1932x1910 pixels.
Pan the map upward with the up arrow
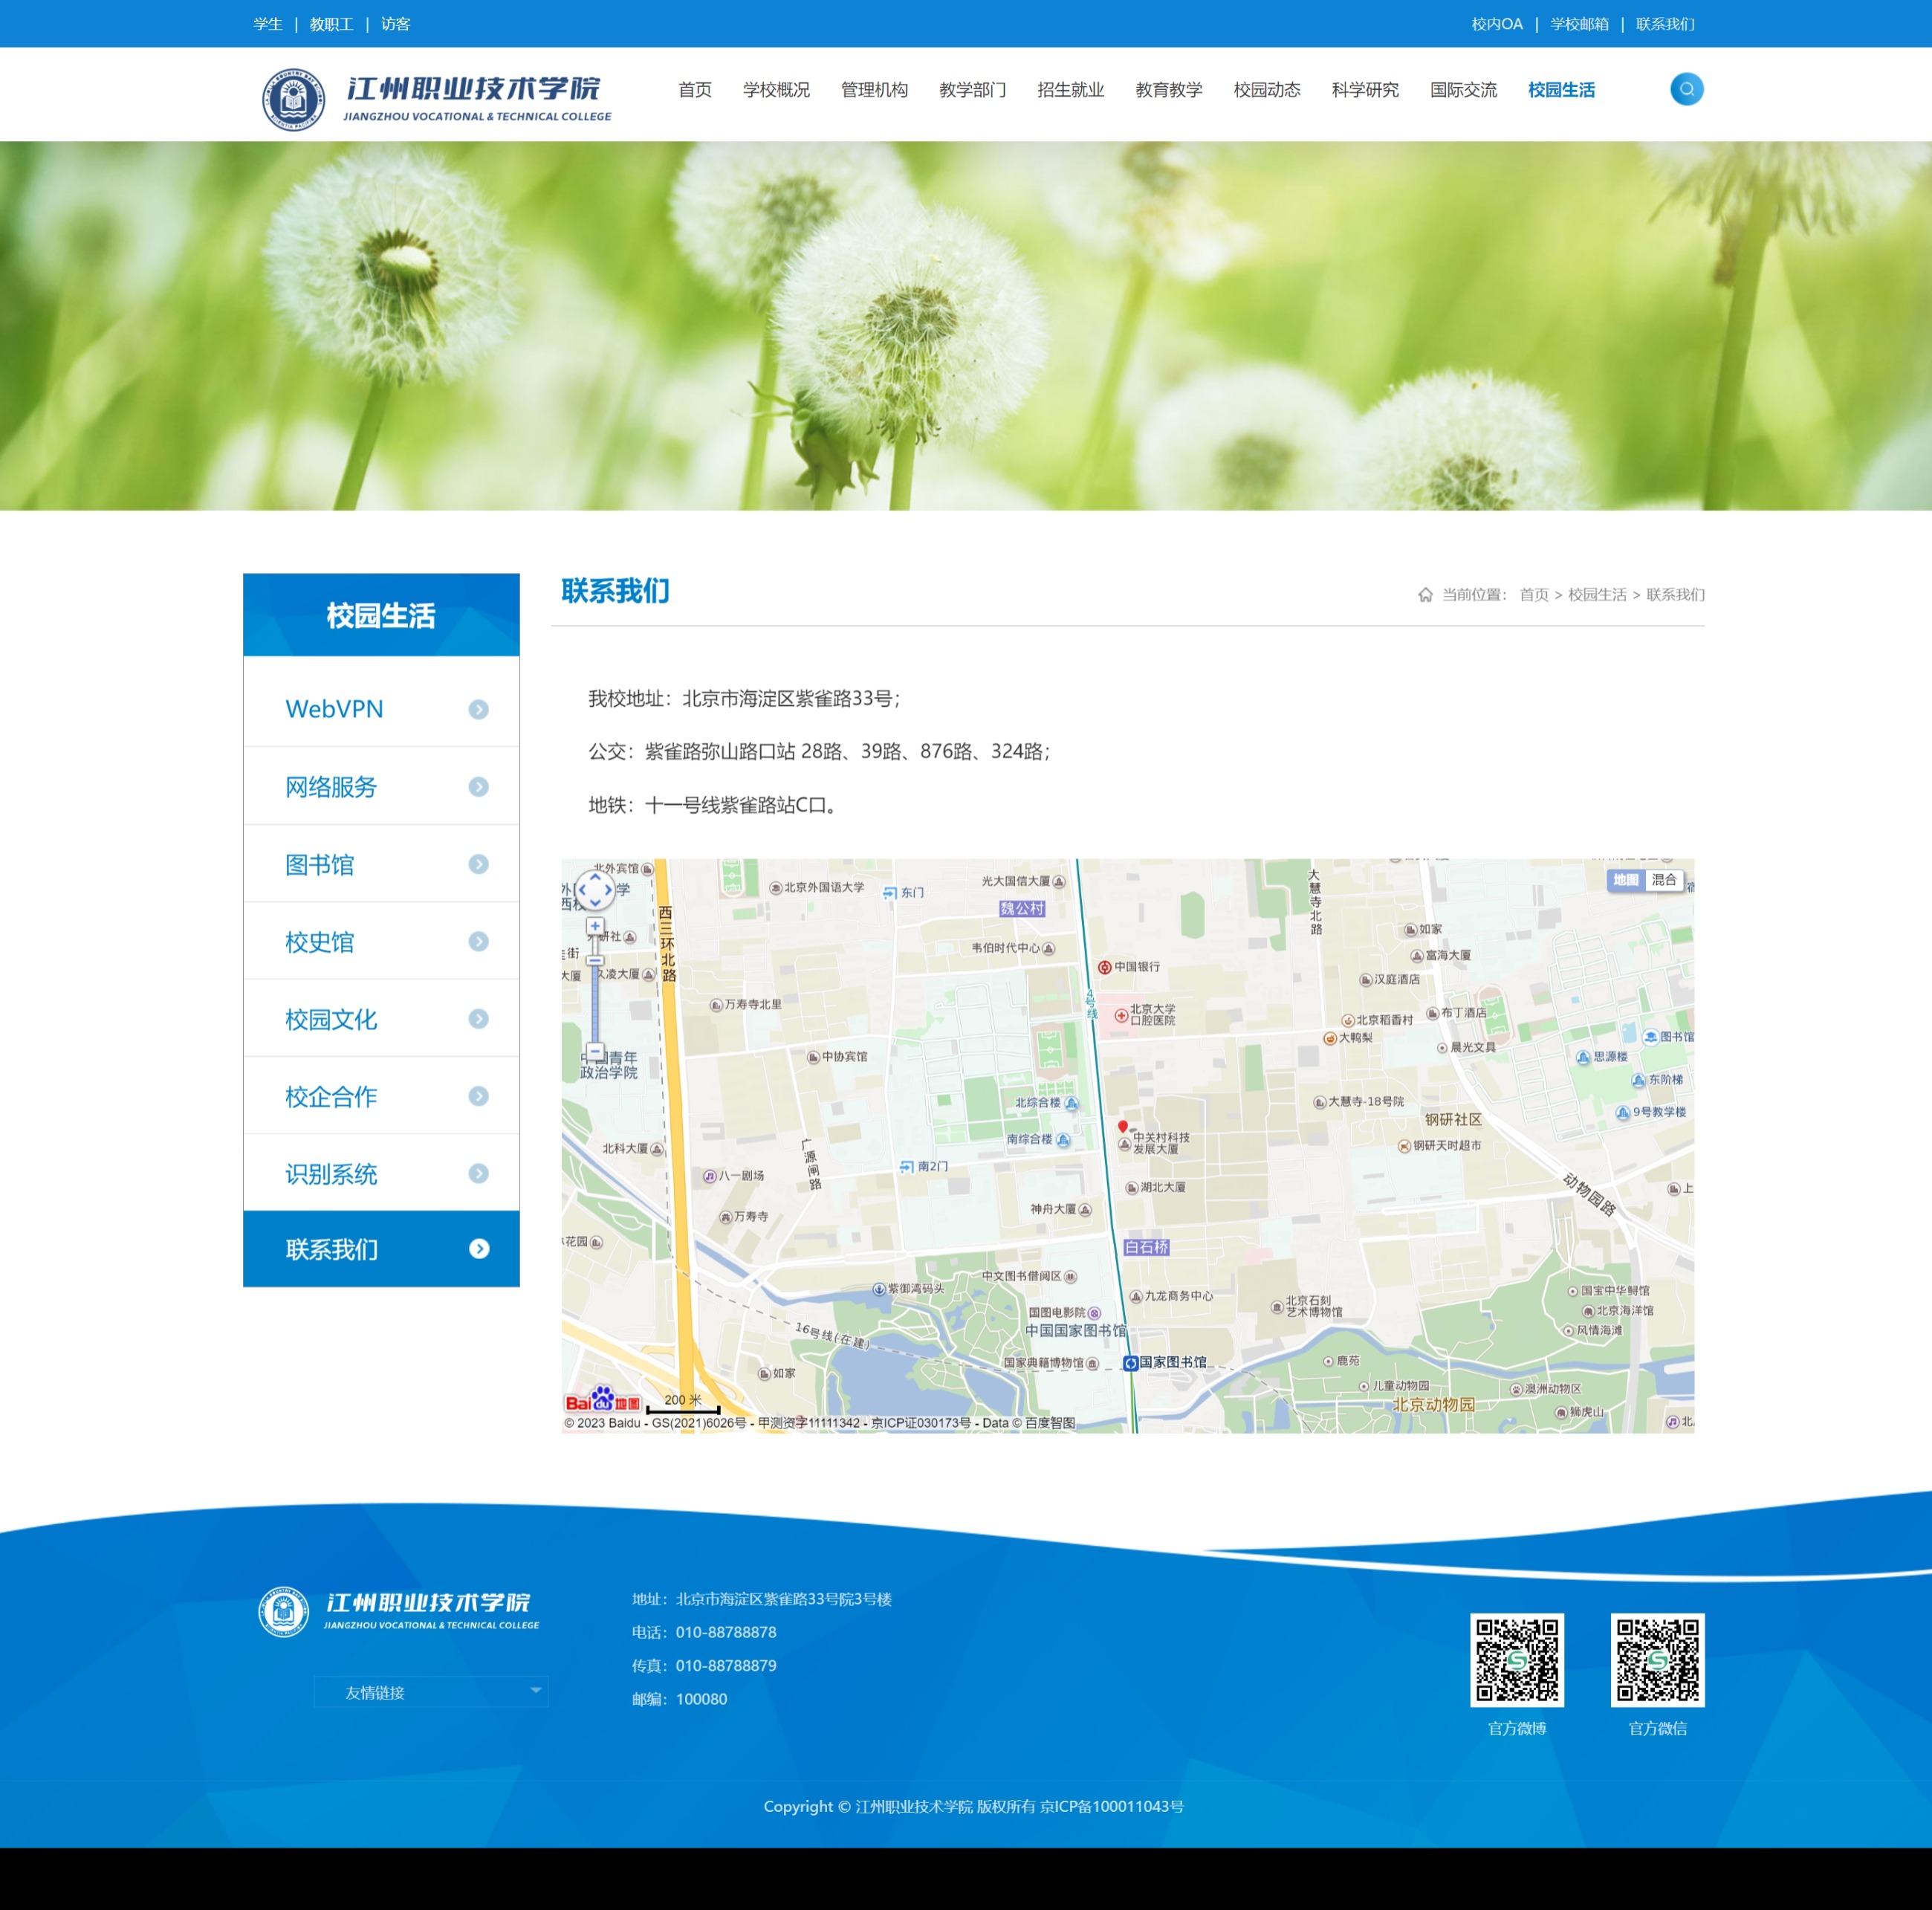595,876
